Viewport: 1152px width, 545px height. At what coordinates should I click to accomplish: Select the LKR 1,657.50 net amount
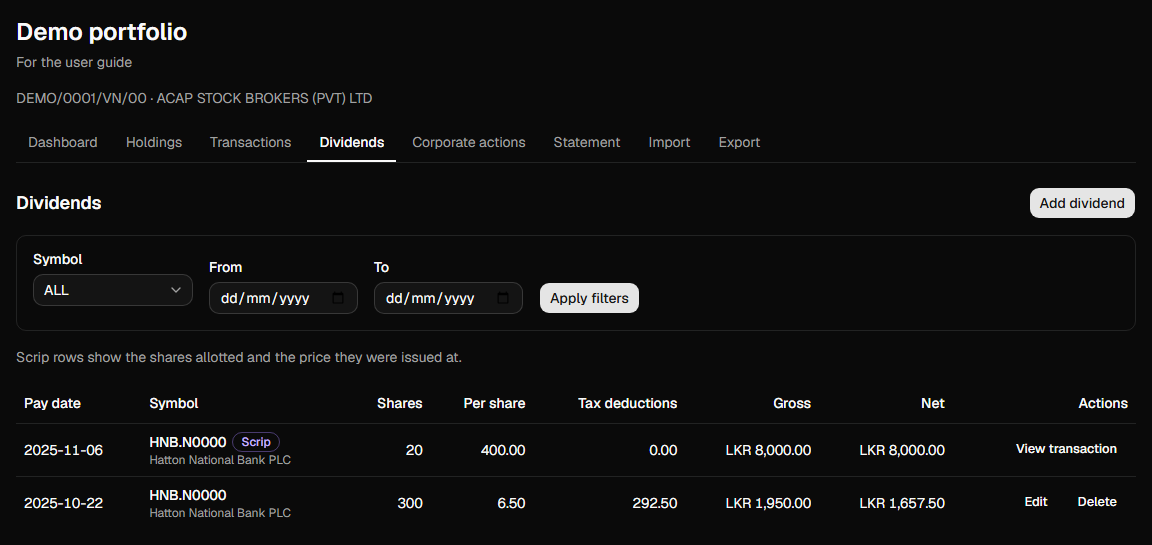click(x=902, y=503)
